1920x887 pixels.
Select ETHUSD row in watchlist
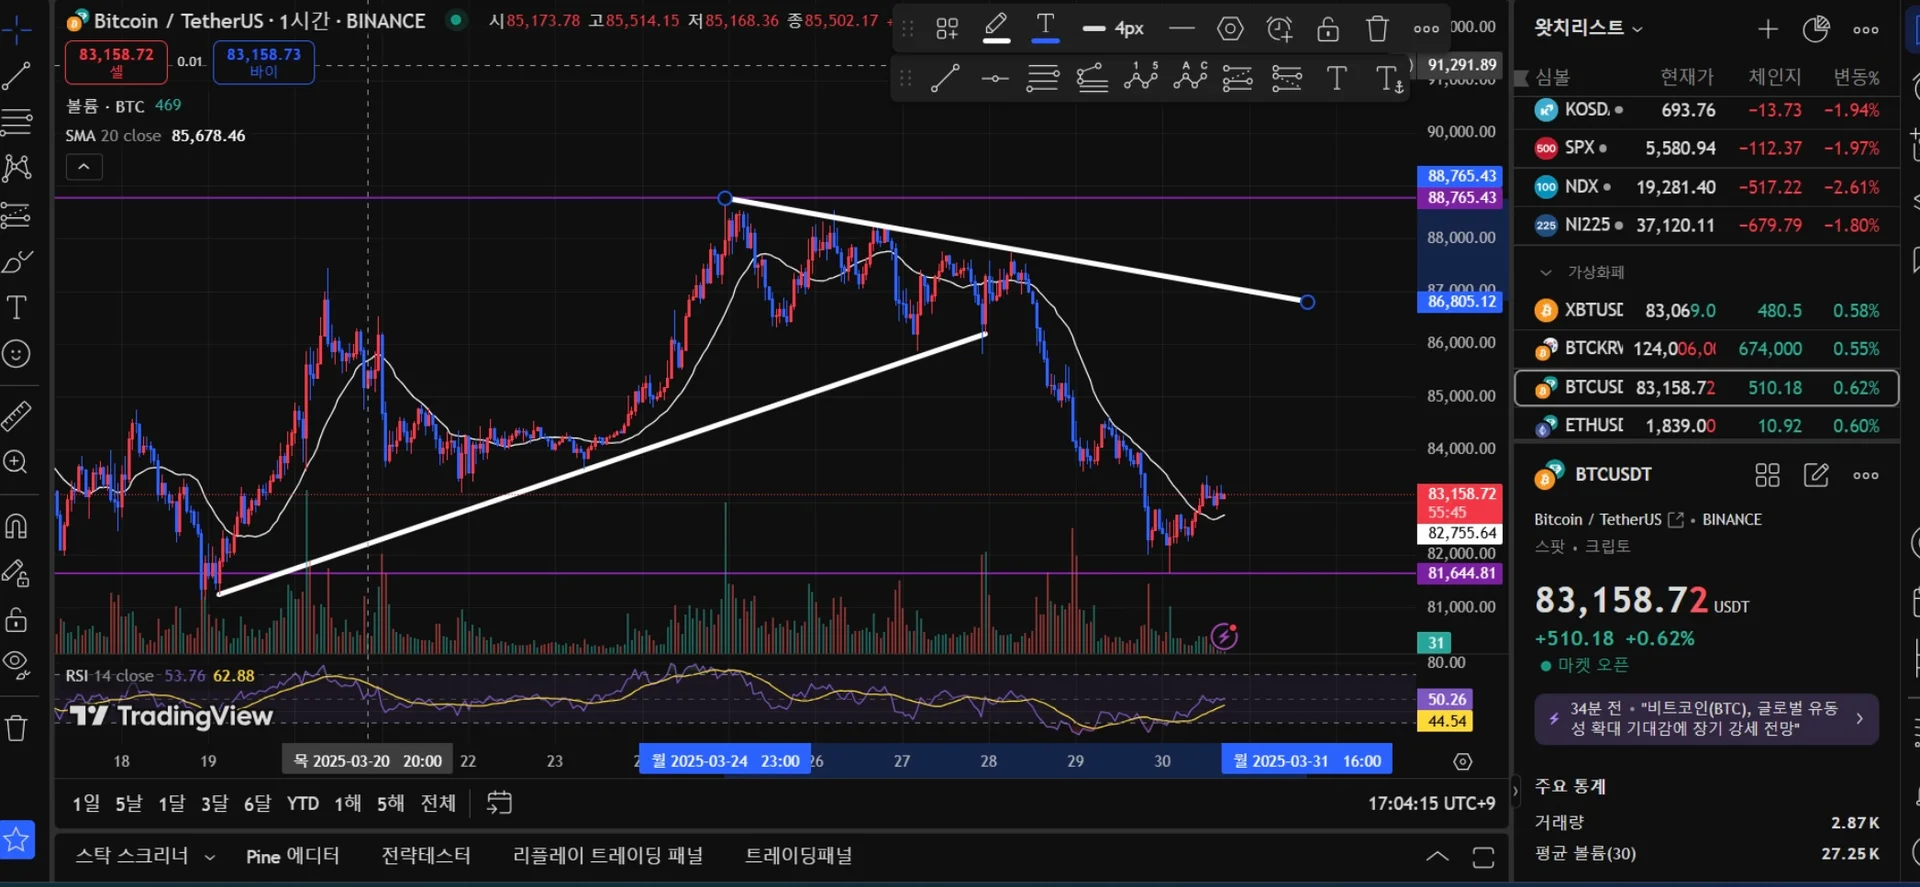(1706, 426)
